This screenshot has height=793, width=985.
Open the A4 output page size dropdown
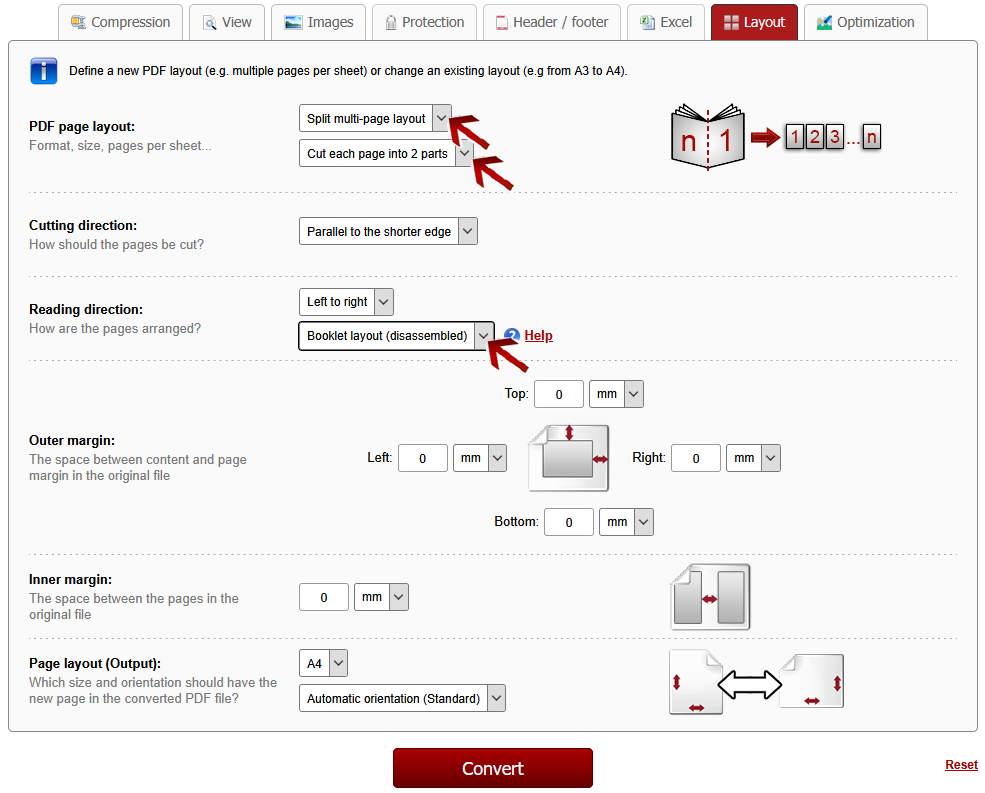pos(323,663)
